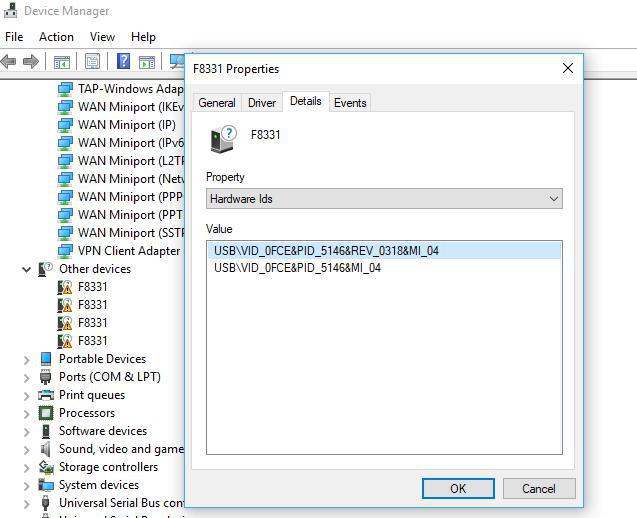This screenshot has width=637, height=518.
Task: Expand the Print queues category
Action: 26,395
